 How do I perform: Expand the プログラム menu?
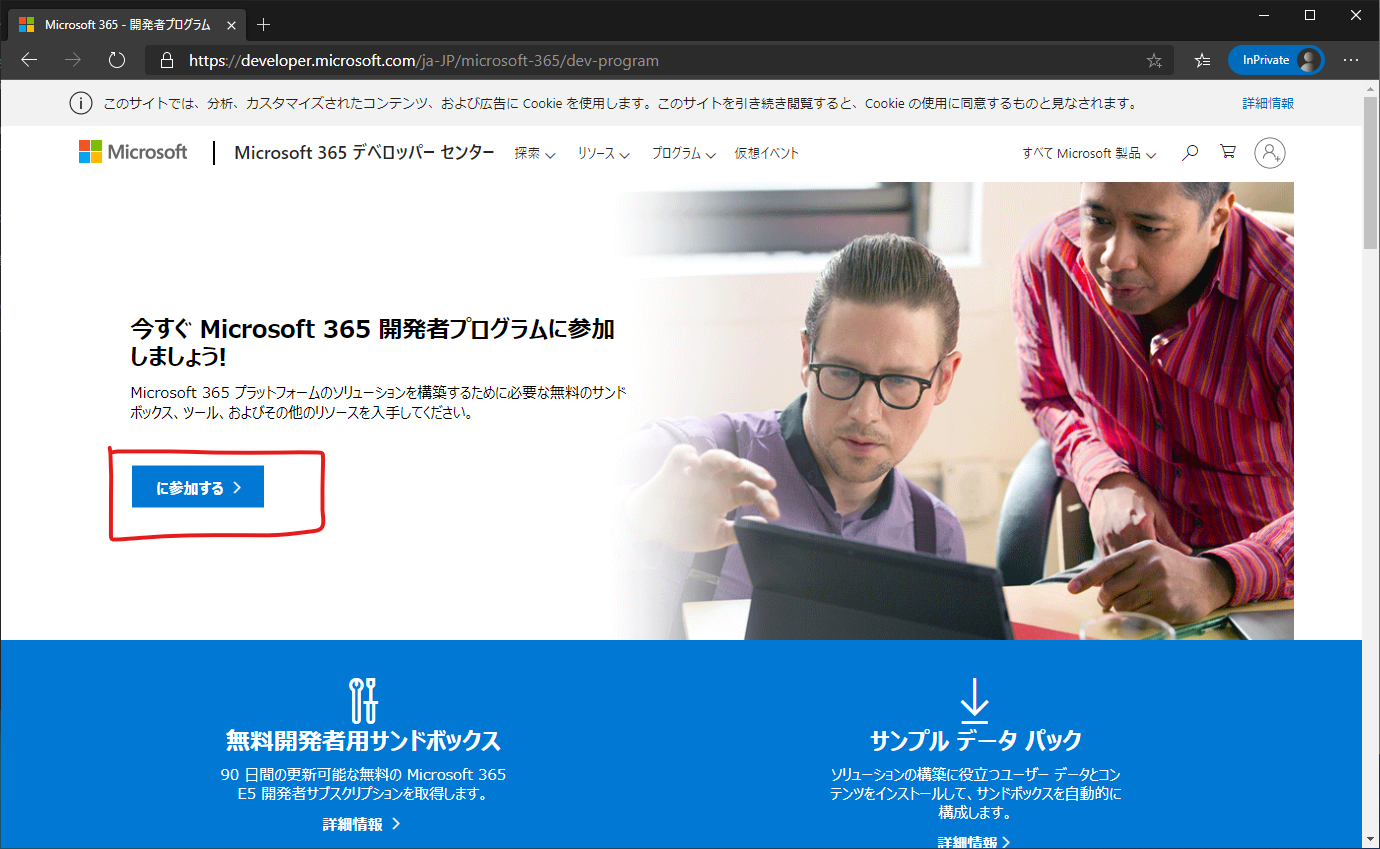[684, 154]
